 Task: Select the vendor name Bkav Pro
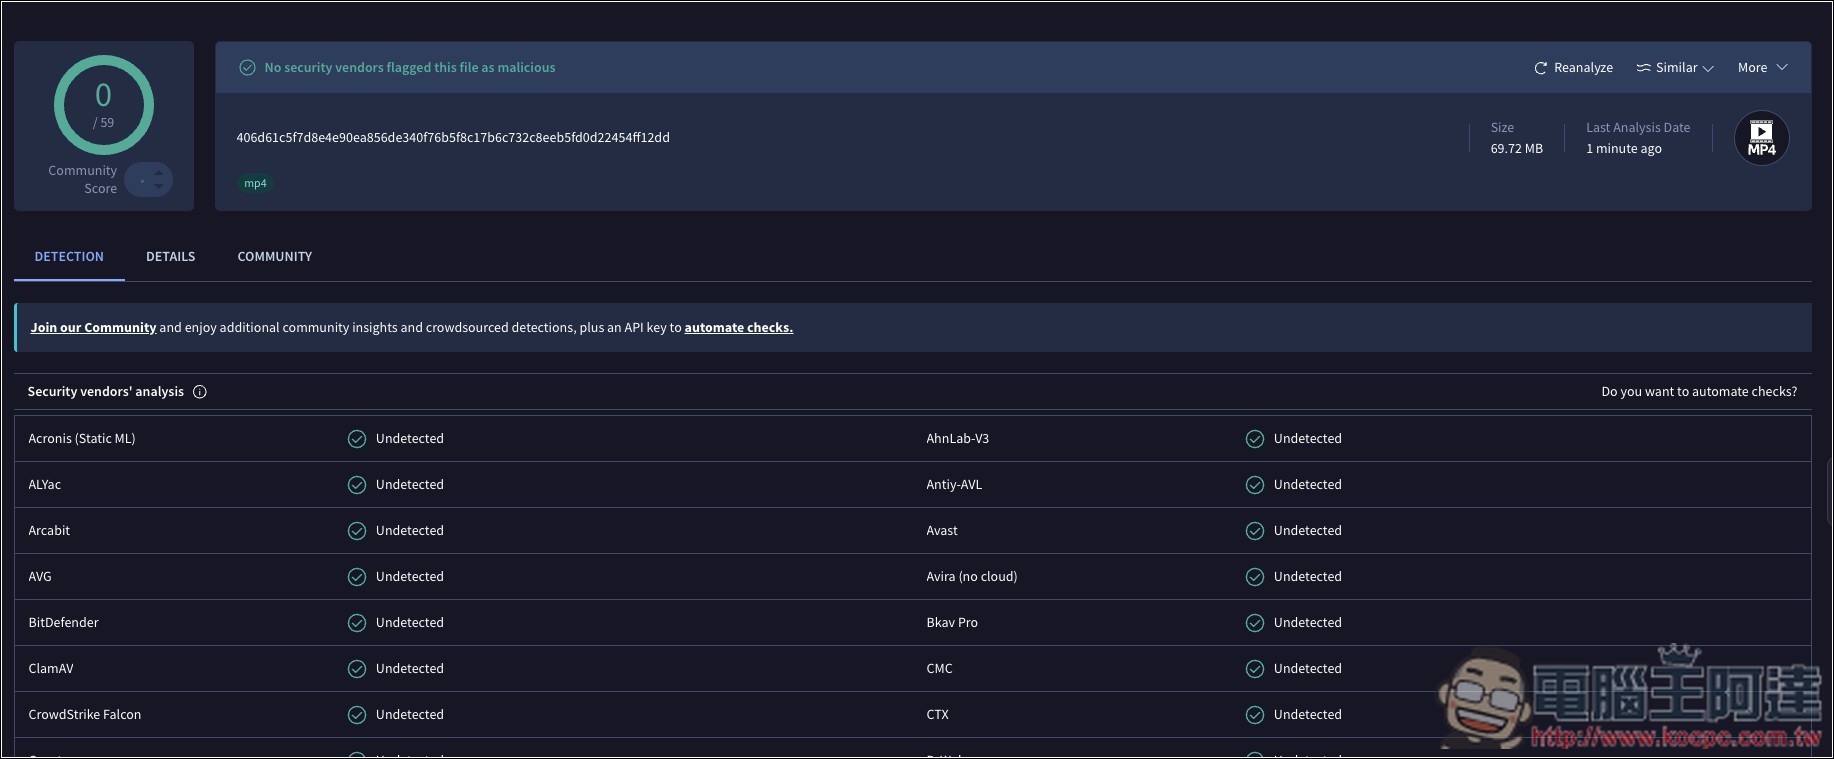(x=952, y=623)
